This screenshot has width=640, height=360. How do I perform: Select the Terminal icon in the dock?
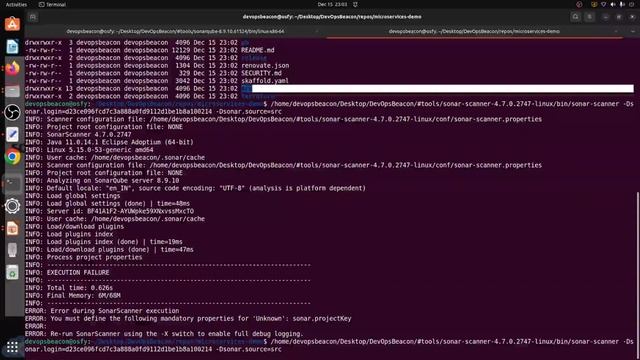point(12,184)
